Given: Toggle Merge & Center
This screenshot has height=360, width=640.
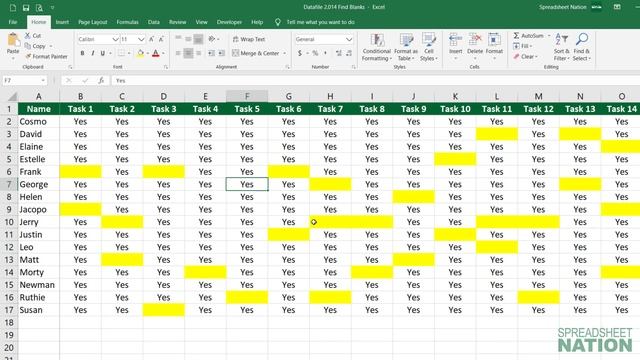Looking at the screenshot, I should click(256, 53).
